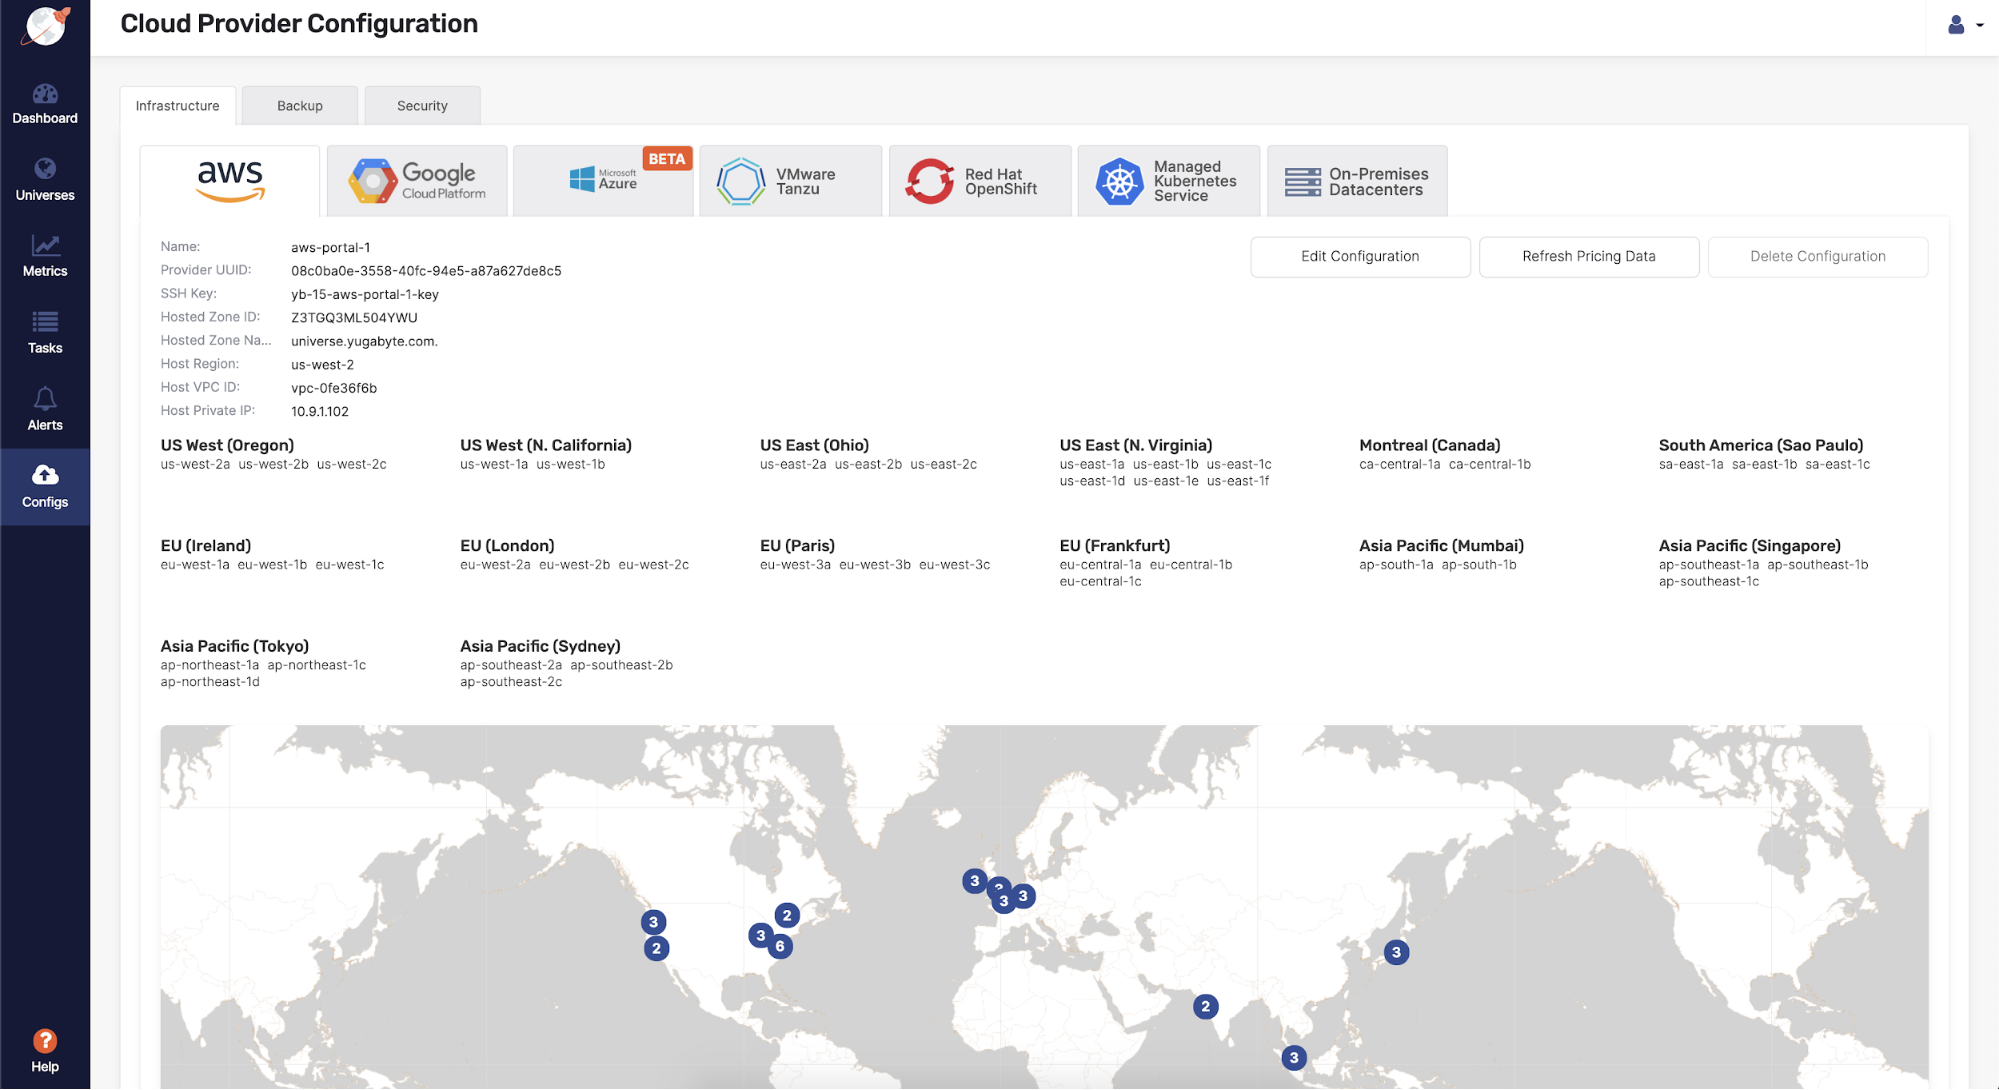
Task: Select the Microsoft Azure beta provider tab
Action: [x=603, y=181]
